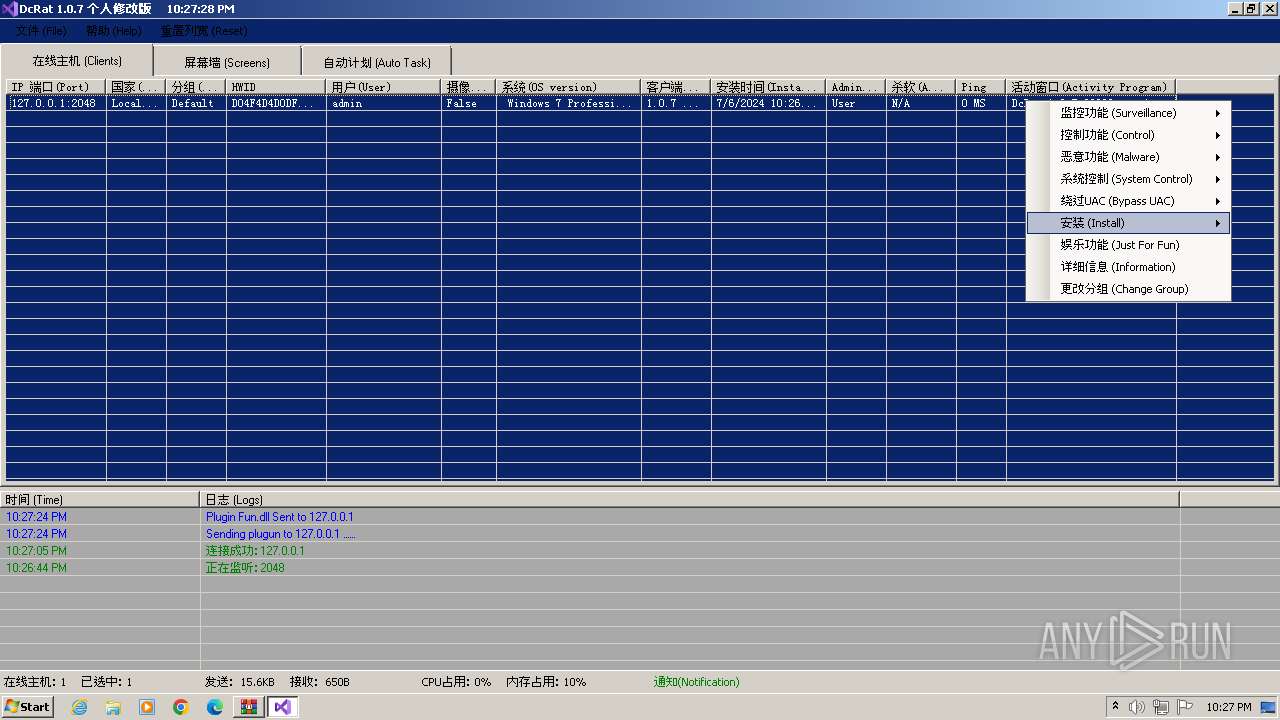Image resolution: width=1280 pixels, height=720 pixels.
Task: Click the '7/6/2024 10:26...' install time cell
Action: click(769, 103)
